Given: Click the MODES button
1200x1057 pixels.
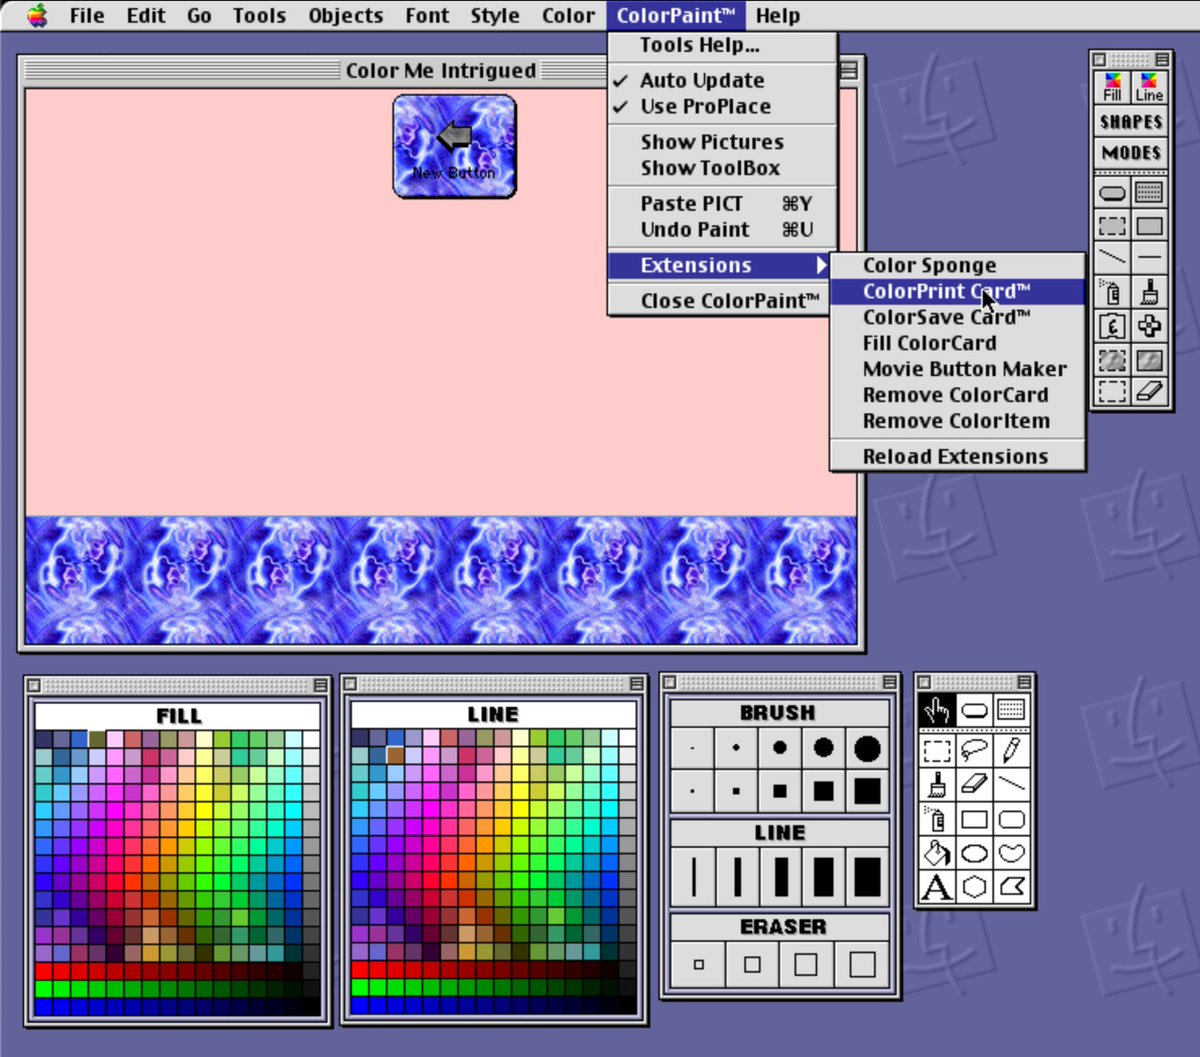Looking at the screenshot, I should [1131, 153].
